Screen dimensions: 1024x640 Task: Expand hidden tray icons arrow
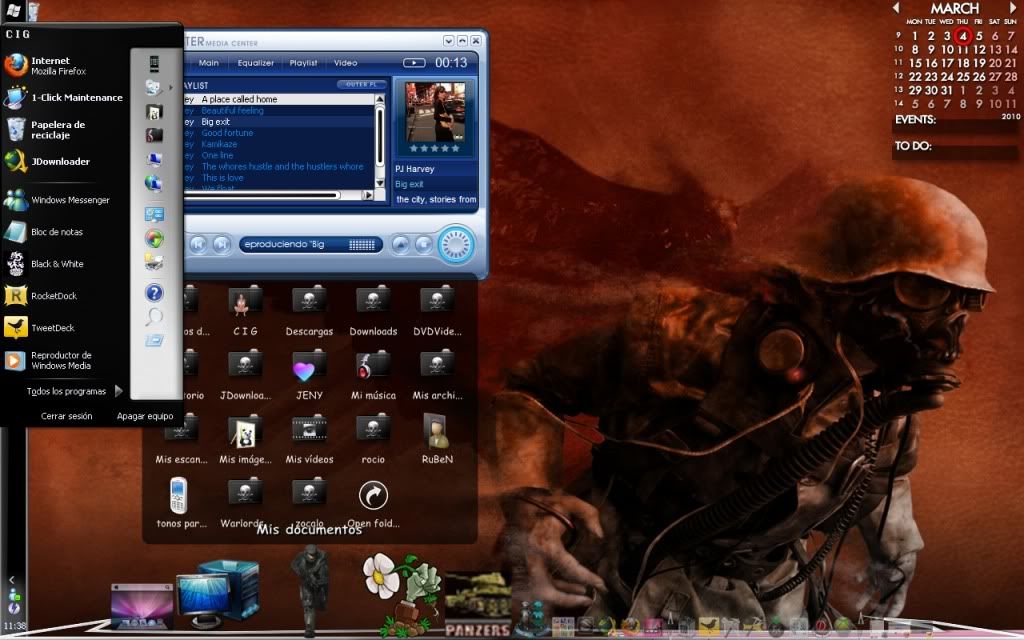pyautogui.click(x=11, y=579)
